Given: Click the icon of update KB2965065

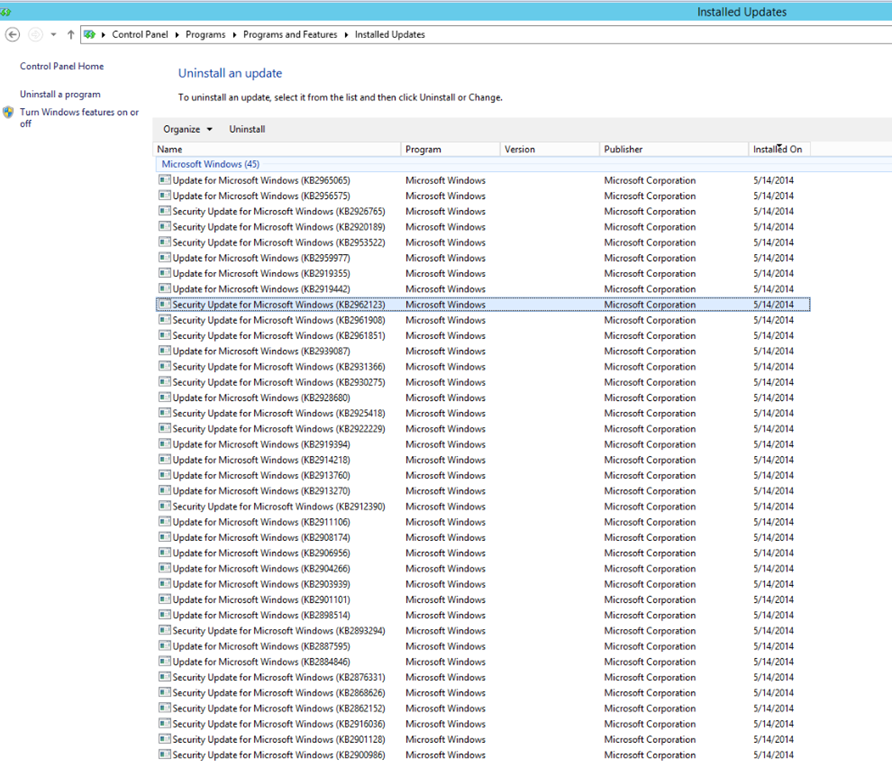Looking at the screenshot, I should pos(164,180).
